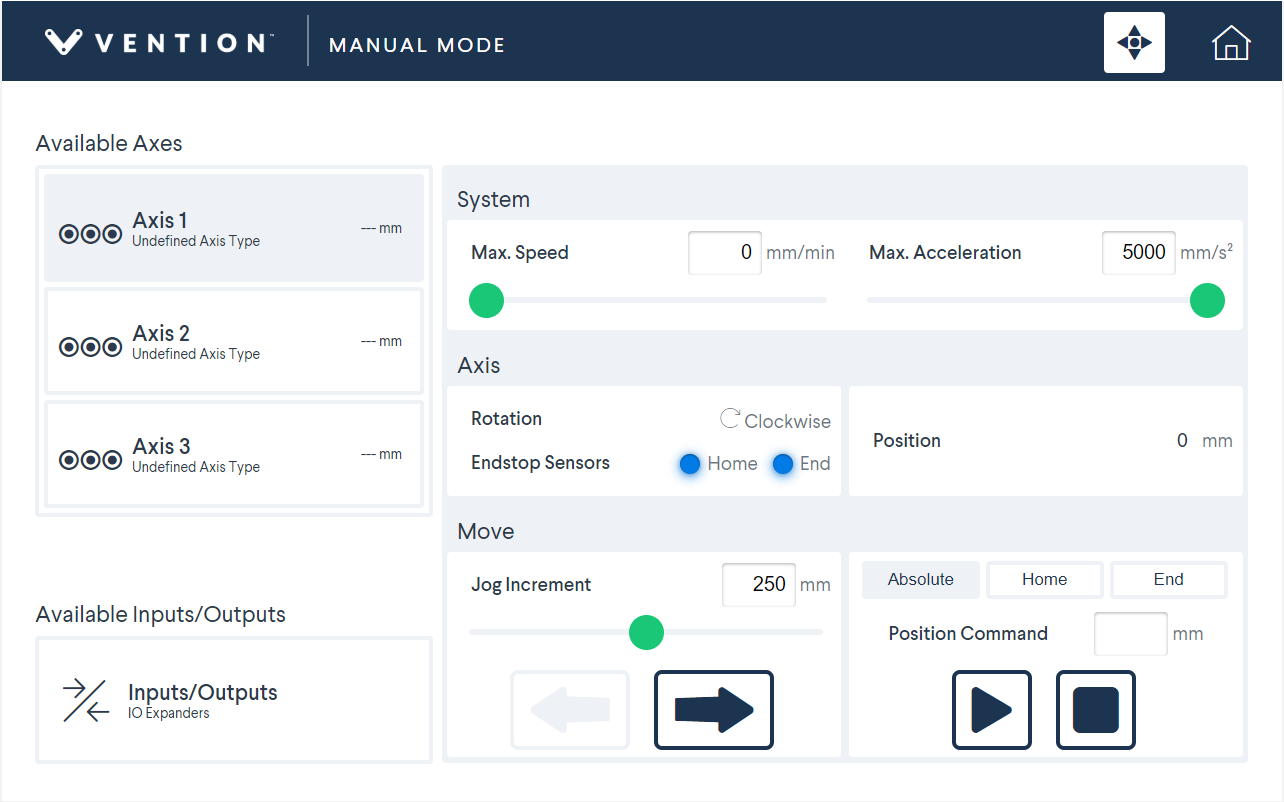Click the 'Available Inputs/Outputs' heading
This screenshot has height=802, width=1284.
pyautogui.click(x=161, y=614)
